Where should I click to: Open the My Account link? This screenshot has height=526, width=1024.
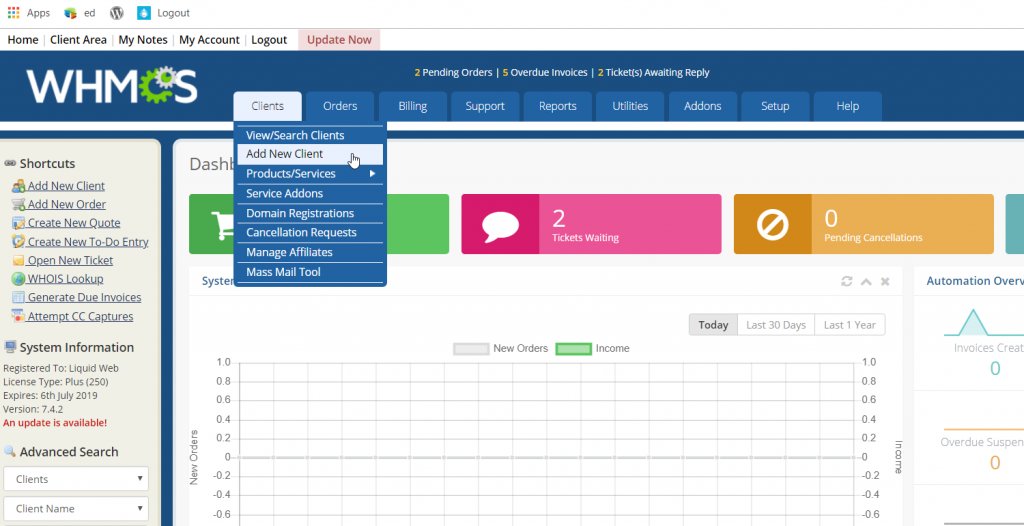[x=210, y=40]
